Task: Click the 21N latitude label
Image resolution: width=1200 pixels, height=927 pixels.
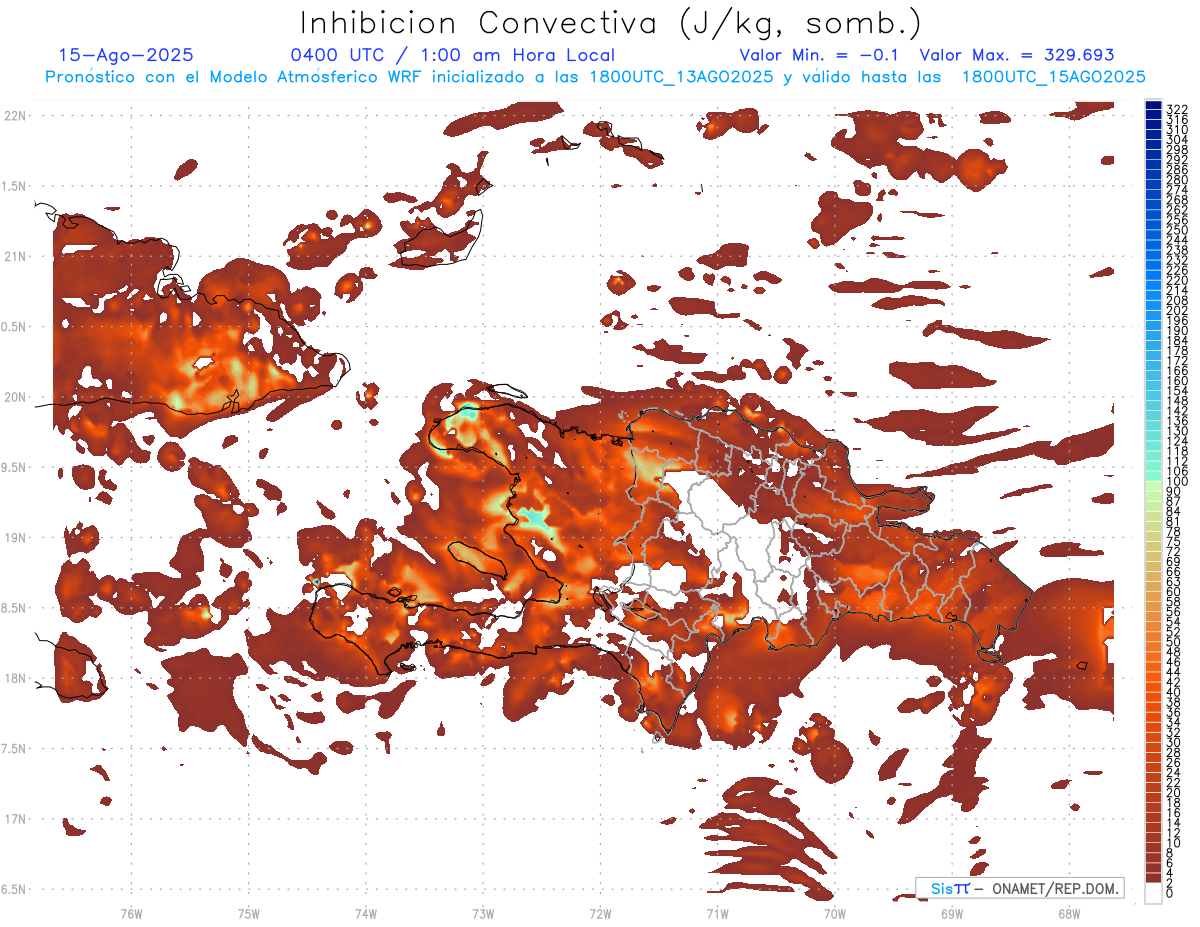Action: tap(15, 256)
